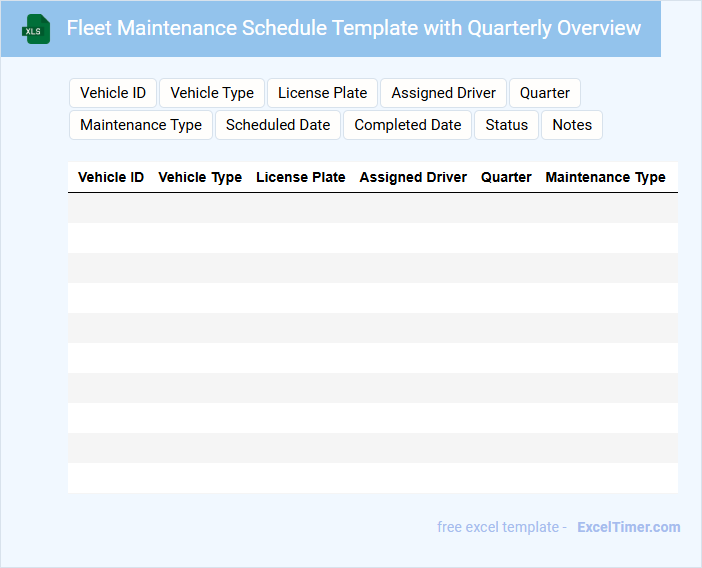This screenshot has width=702, height=568.
Task: Click the first empty table row
Action: tap(372, 208)
